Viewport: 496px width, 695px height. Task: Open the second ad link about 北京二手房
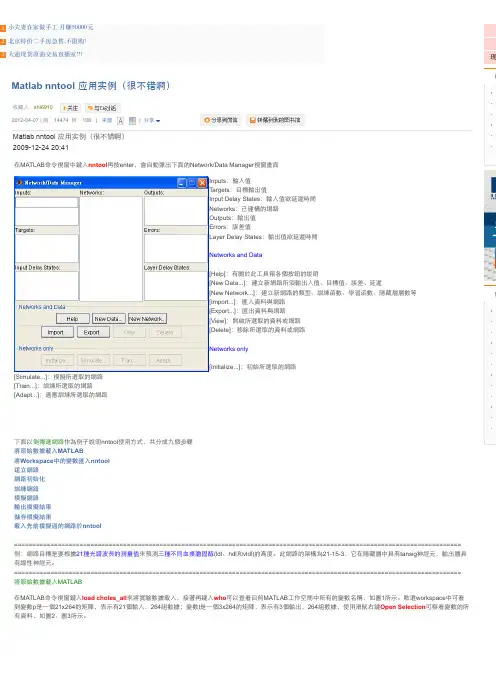point(47,41)
